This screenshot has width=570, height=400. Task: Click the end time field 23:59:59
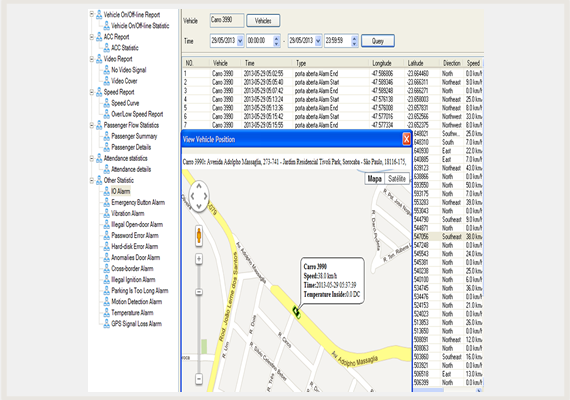(x=338, y=41)
